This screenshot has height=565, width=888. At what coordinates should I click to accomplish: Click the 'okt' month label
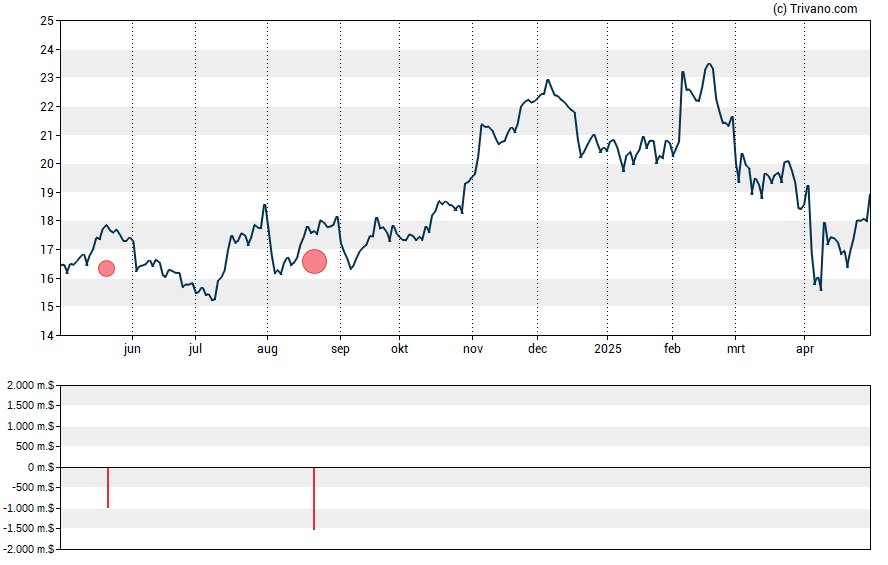click(399, 349)
